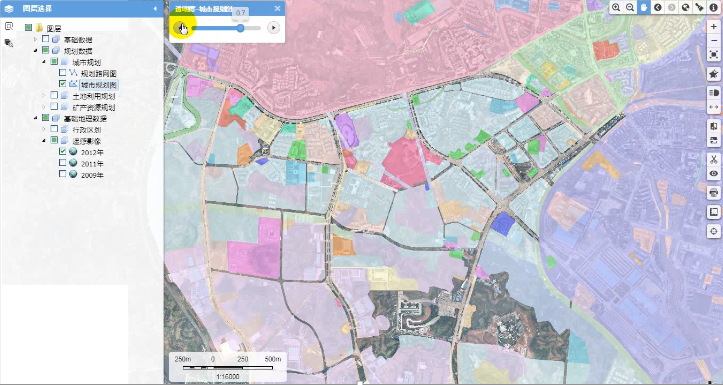
Task: Click the printer icon on the toolbar
Action: coord(714,193)
